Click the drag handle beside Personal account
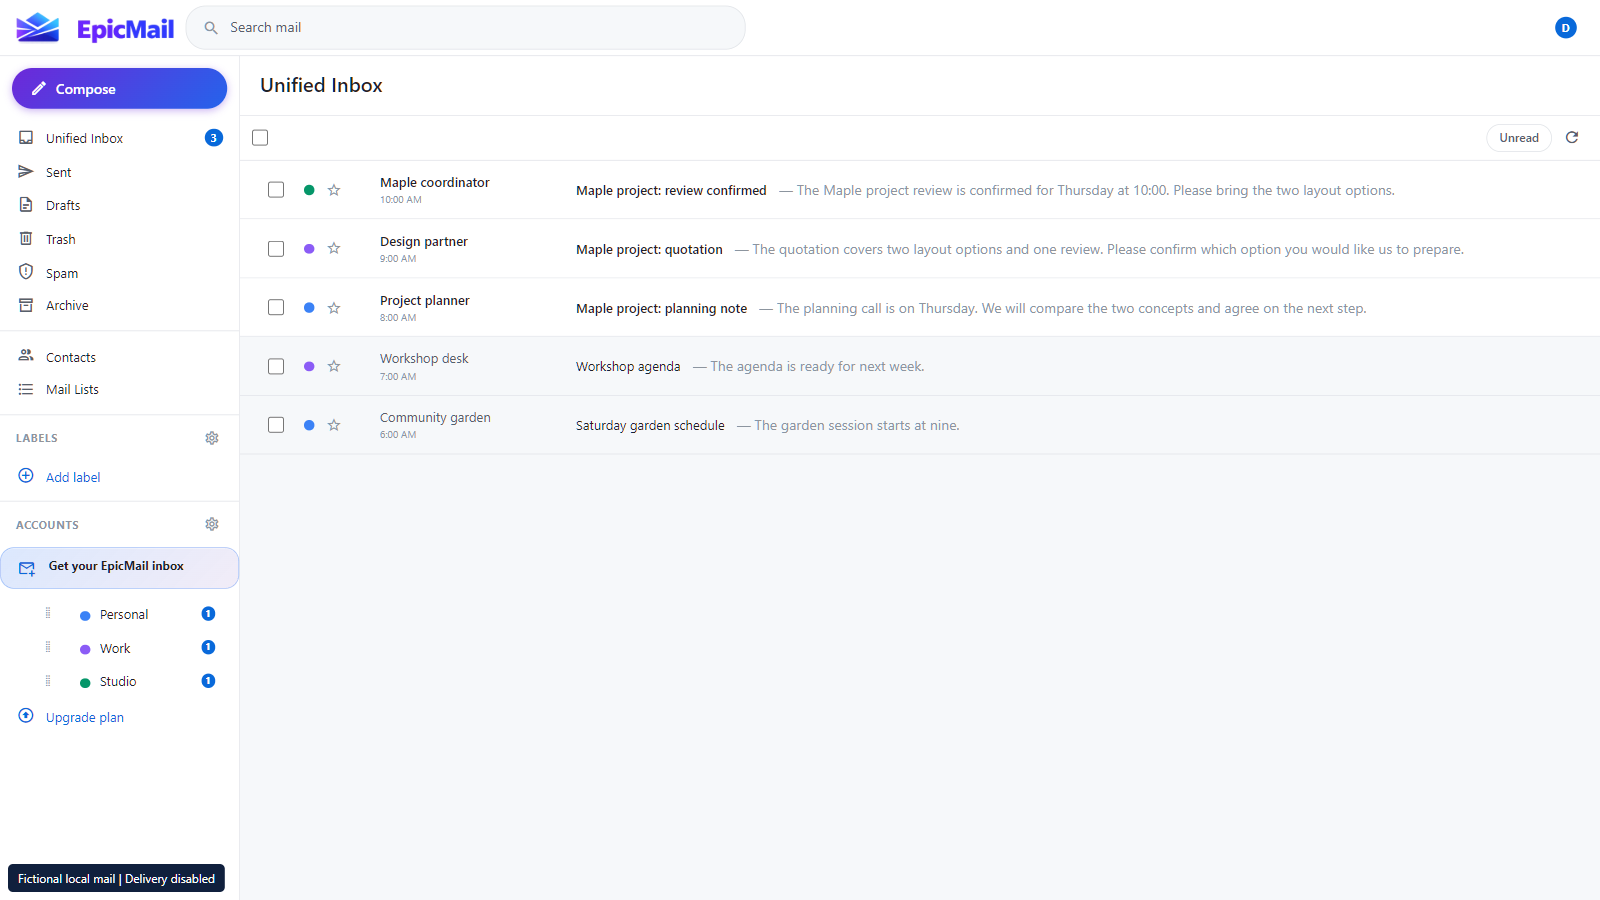This screenshot has height=900, width=1600. pos(48,614)
